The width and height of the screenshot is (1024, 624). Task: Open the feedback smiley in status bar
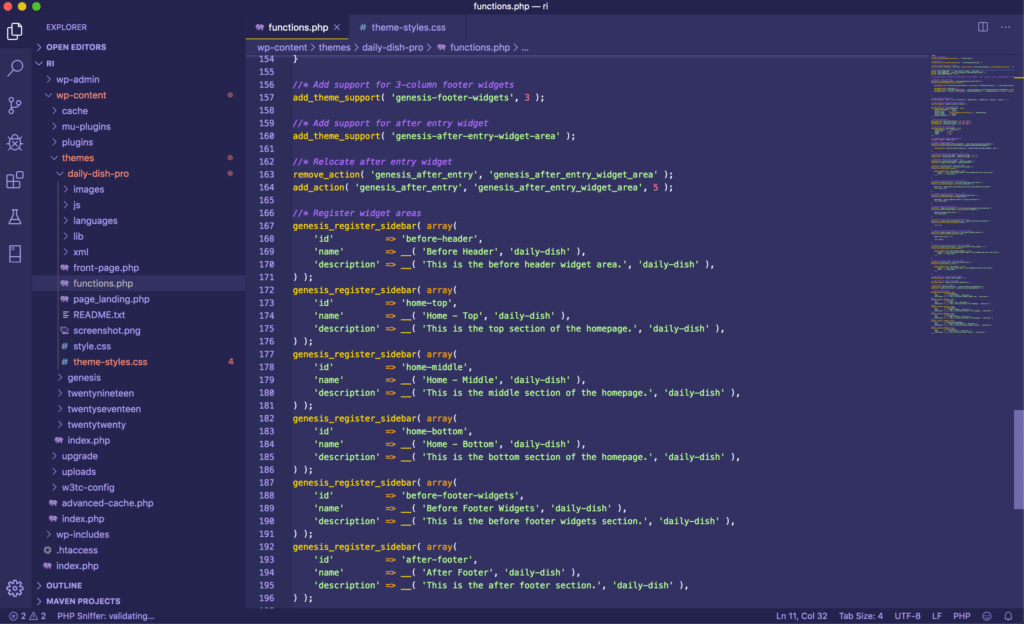click(987, 616)
